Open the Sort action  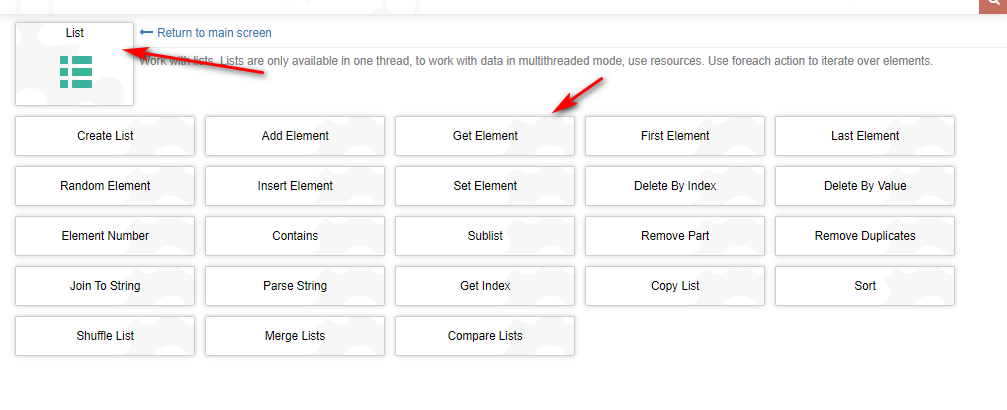[865, 286]
